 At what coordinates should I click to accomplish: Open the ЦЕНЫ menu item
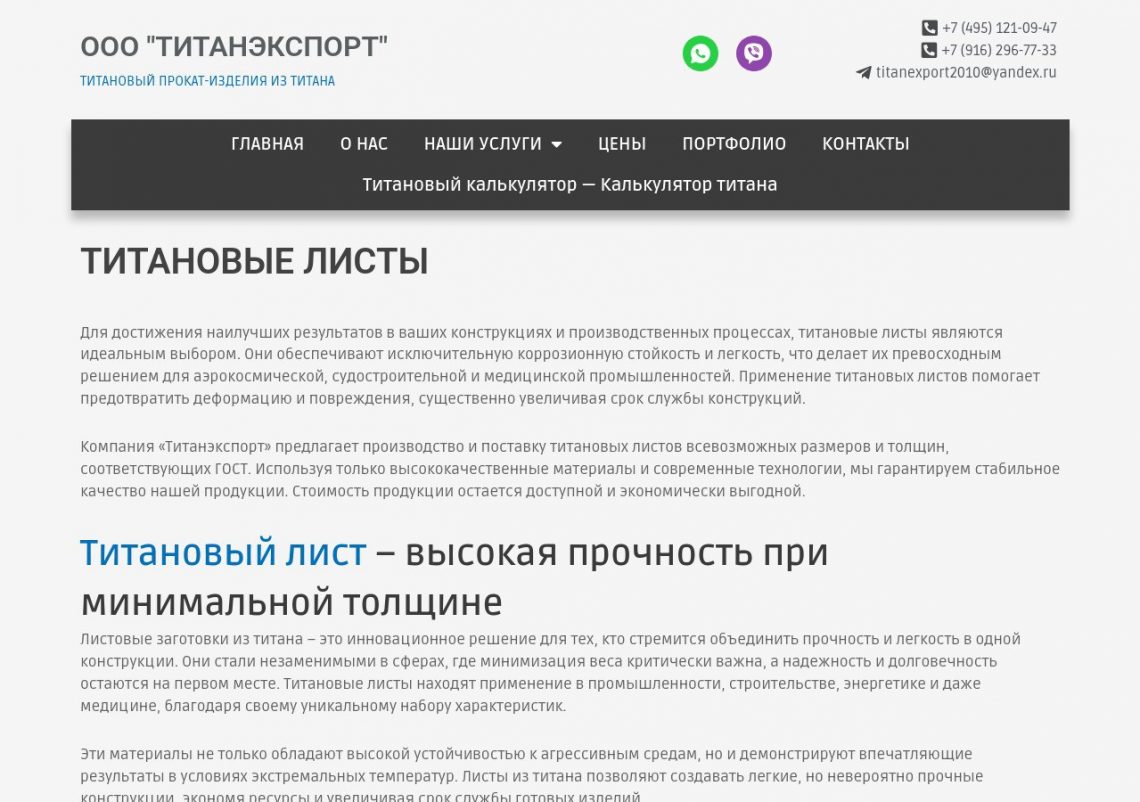pyautogui.click(x=622, y=144)
